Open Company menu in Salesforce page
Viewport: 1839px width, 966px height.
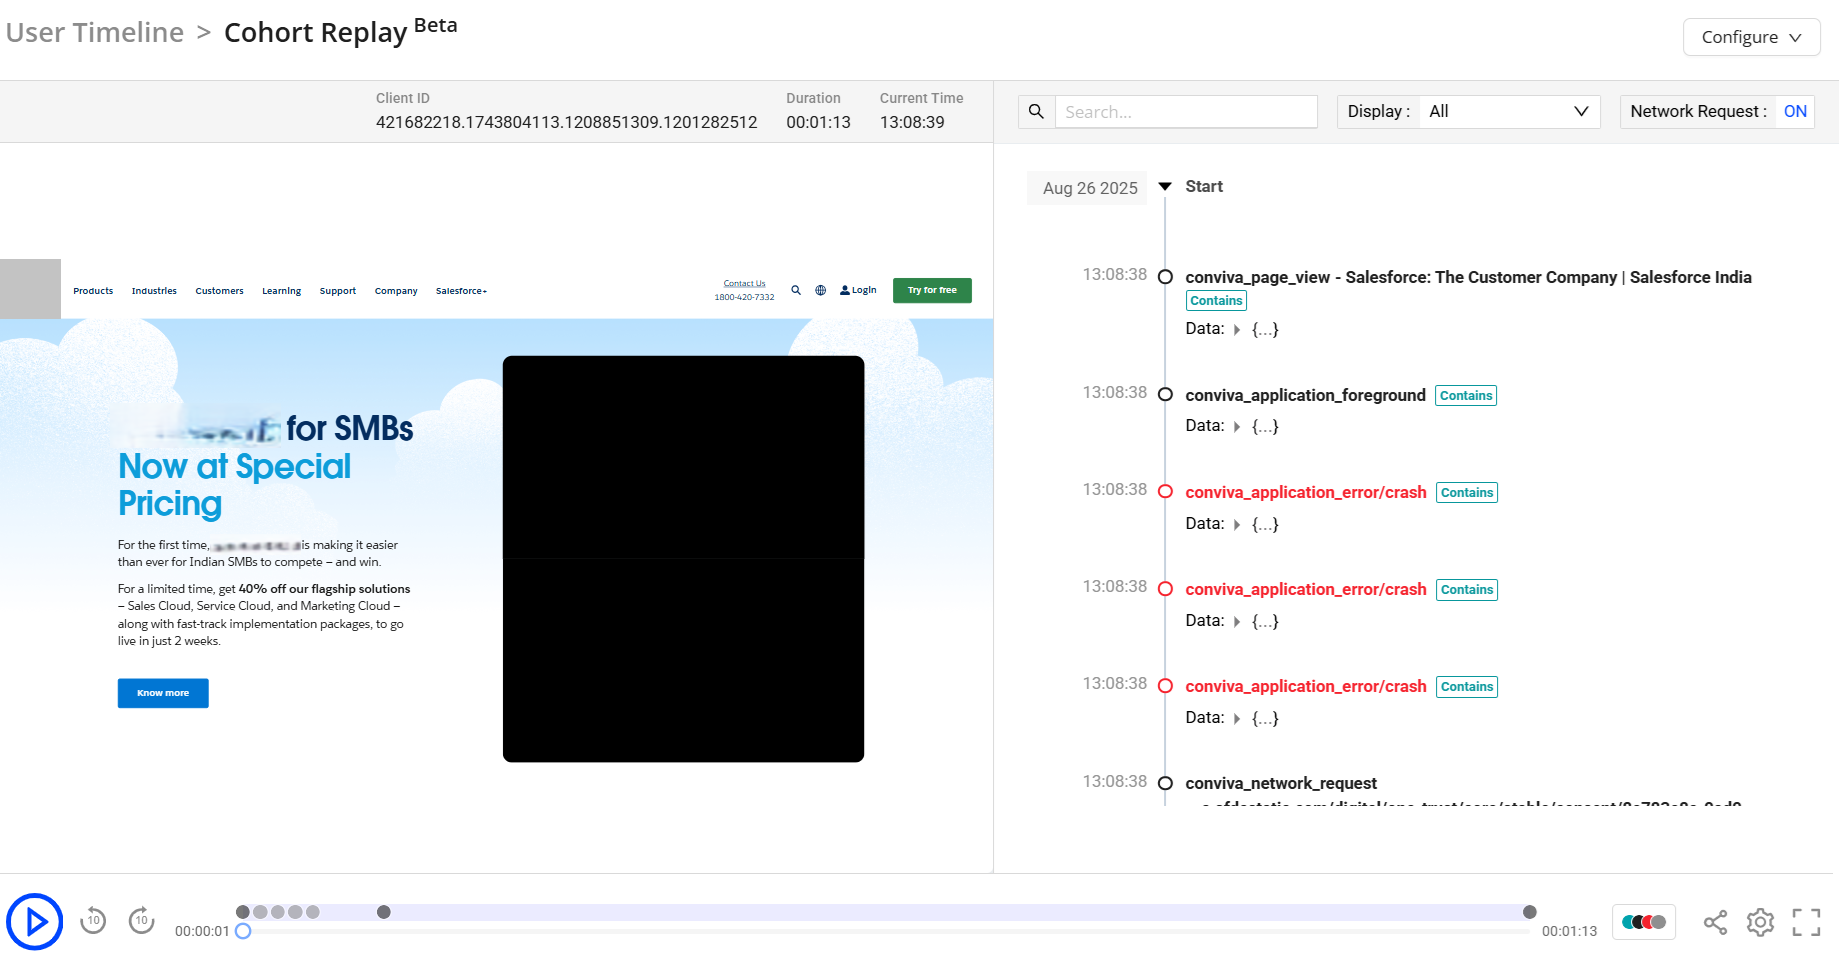[x=396, y=291]
